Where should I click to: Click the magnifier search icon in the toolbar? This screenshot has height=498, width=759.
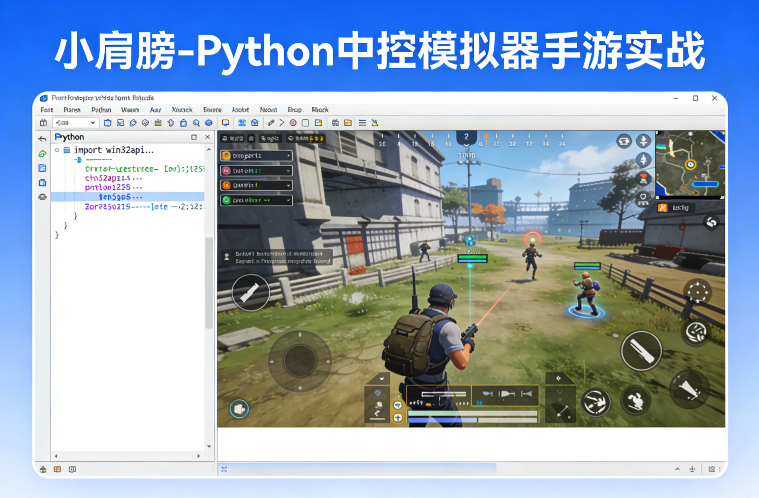point(196,123)
